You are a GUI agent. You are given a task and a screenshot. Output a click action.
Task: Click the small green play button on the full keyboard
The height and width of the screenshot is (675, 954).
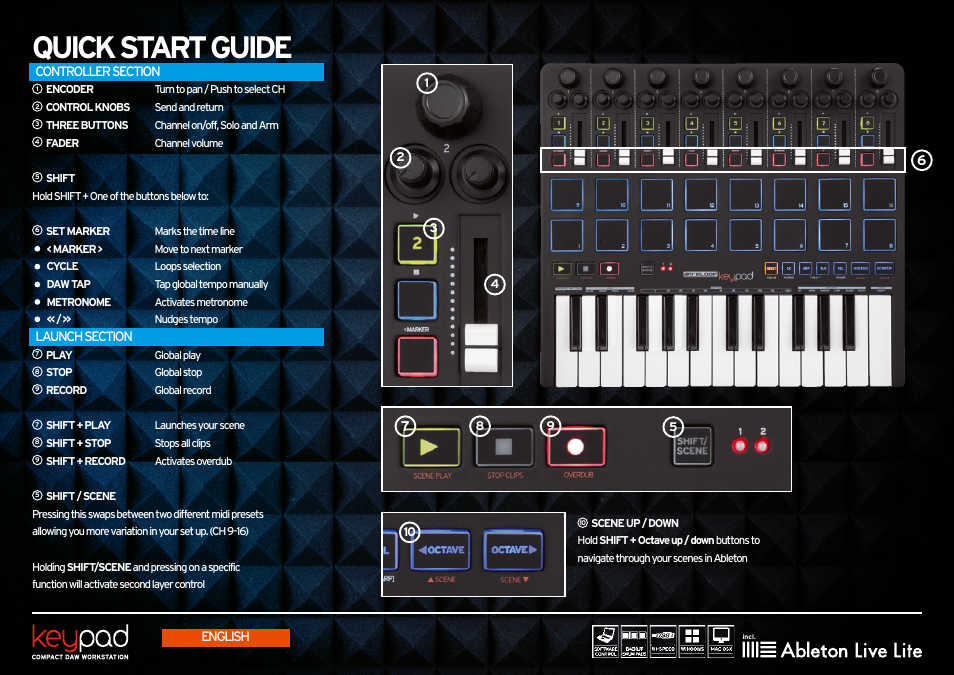562,268
